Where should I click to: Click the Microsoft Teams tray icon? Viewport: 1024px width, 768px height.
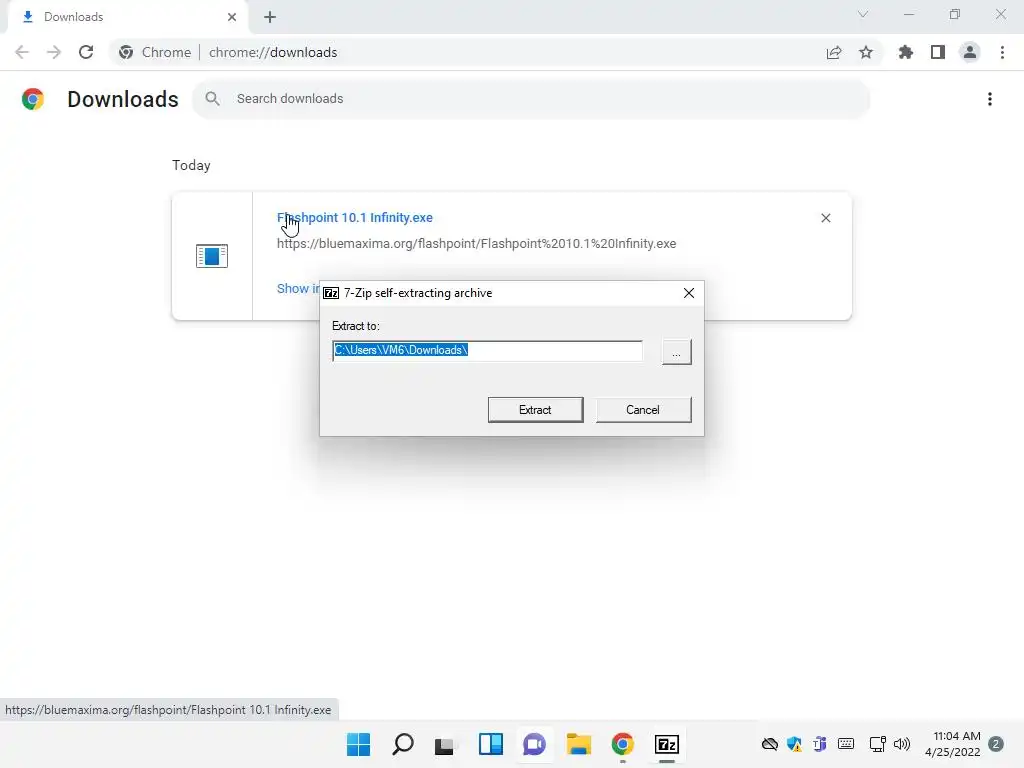(820, 744)
